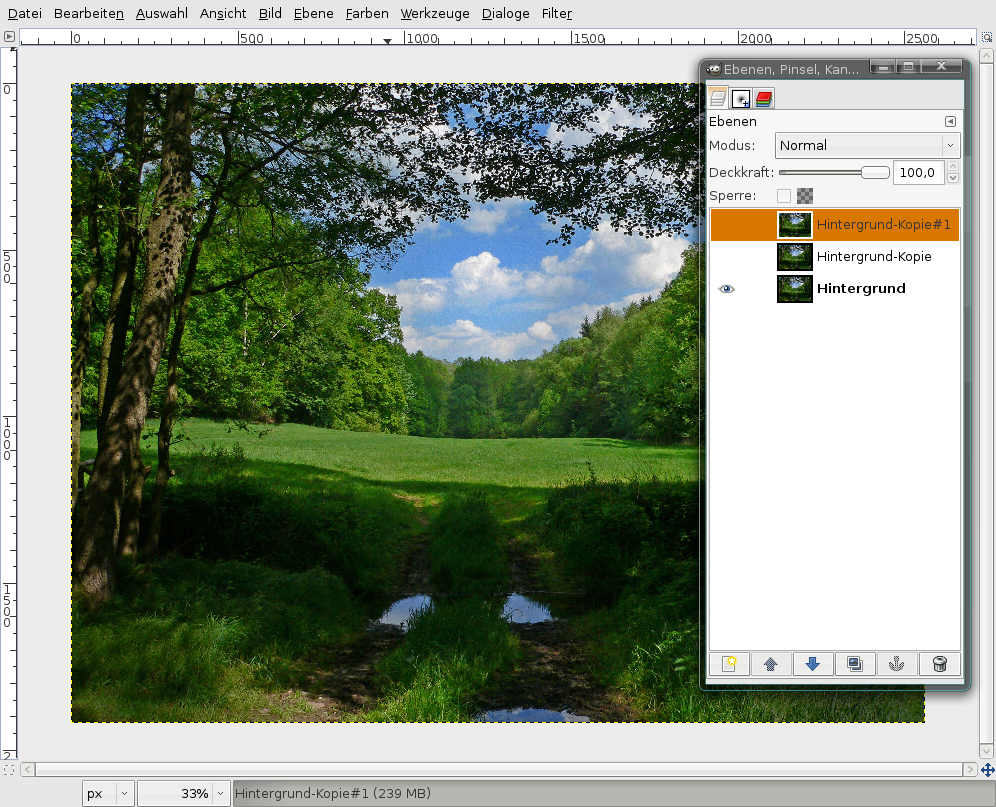Open the Ebene menu
The height and width of the screenshot is (807, 996).
(x=313, y=13)
